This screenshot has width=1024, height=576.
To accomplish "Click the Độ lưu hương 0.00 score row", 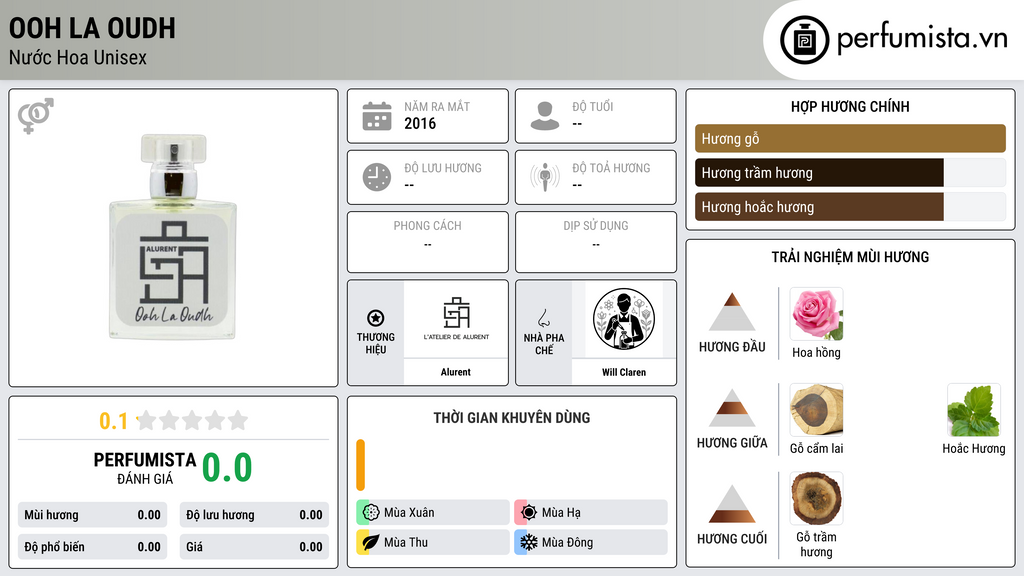I will pyautogui.click(x=254, y=515).
